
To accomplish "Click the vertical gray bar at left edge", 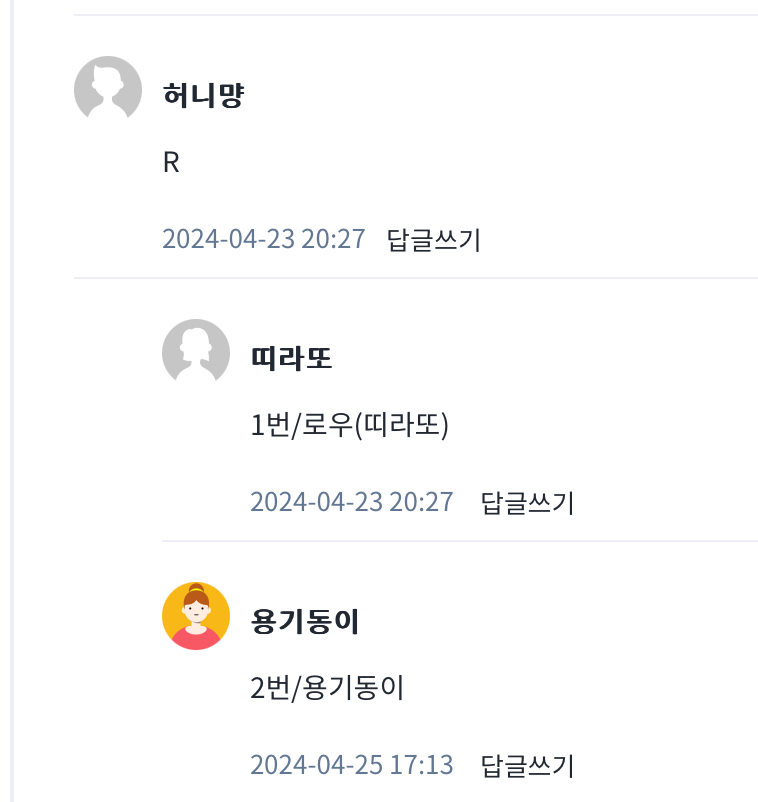I will click(x=11, y=400).
